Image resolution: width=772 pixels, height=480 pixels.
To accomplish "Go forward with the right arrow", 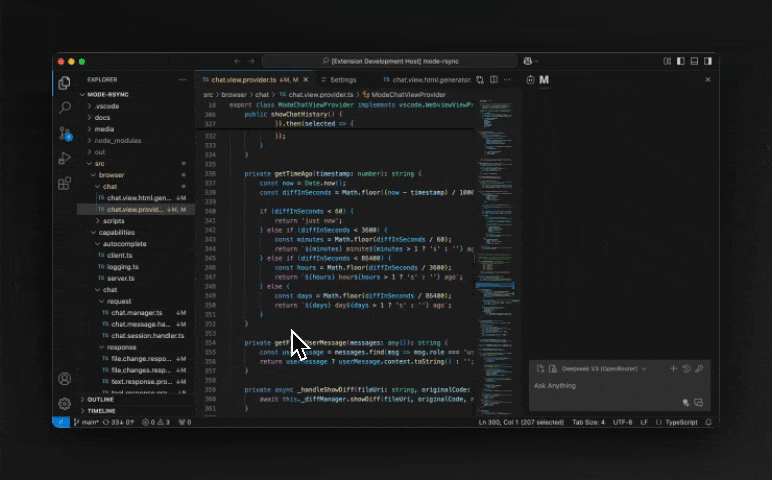I will pos(251,61).
